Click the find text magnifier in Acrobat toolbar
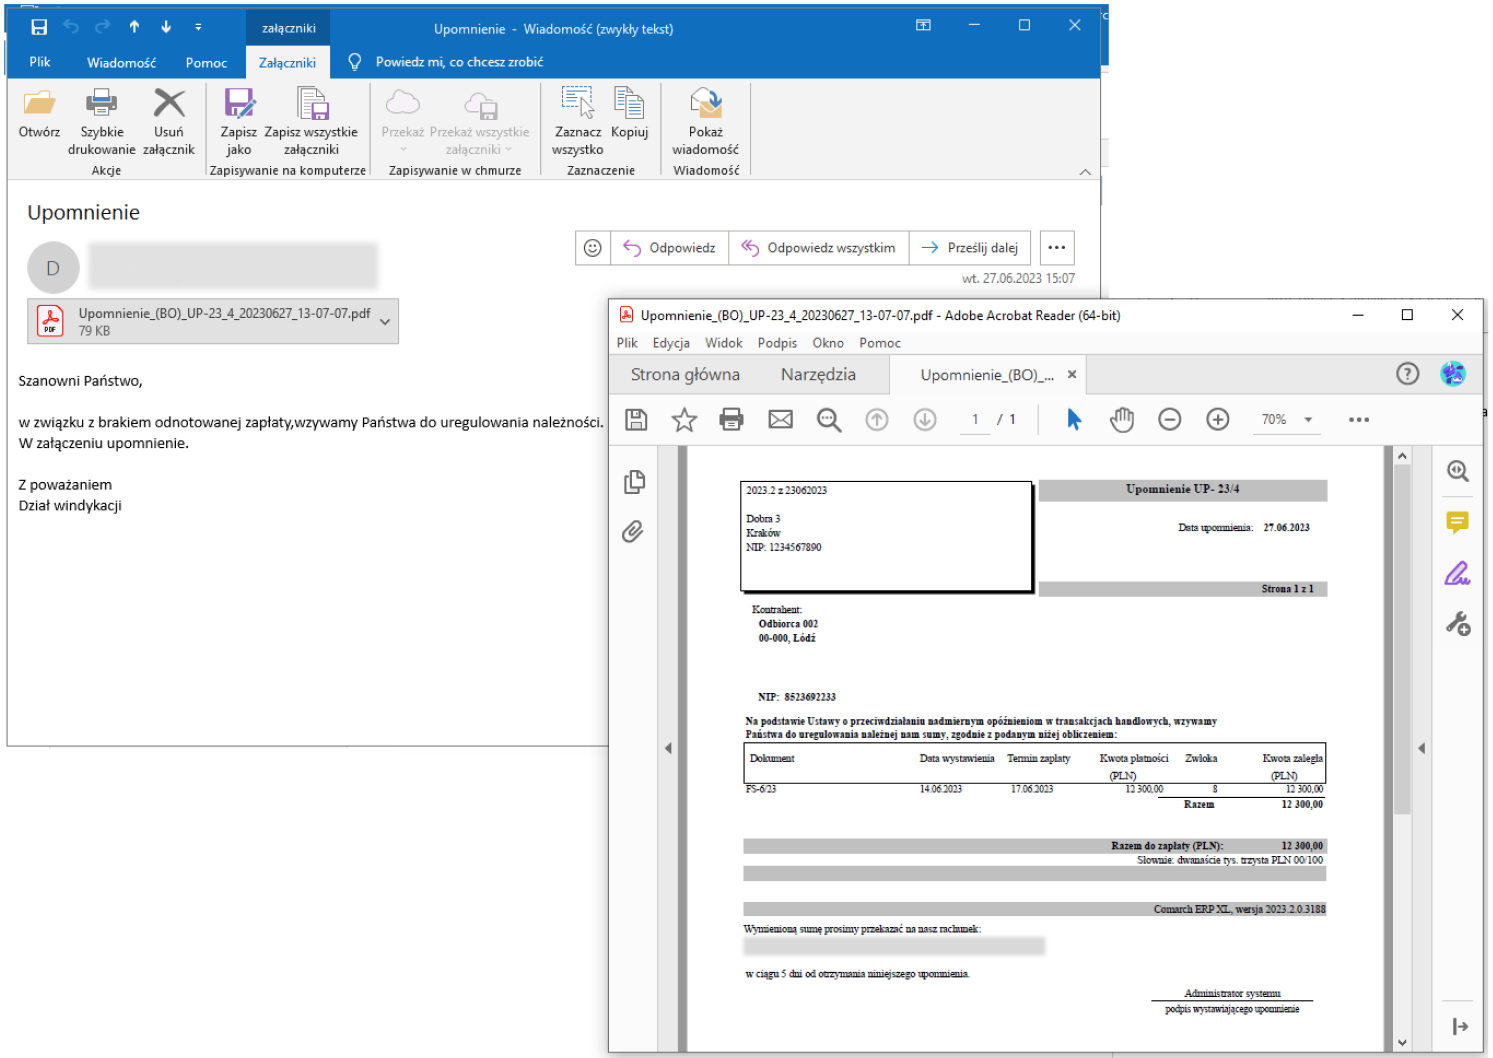 tap(829, 420)
